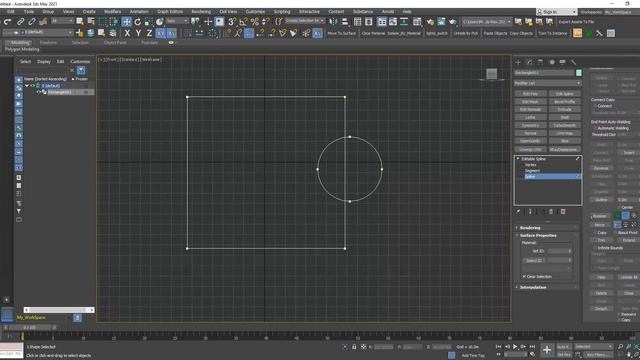Click the Unlink Selection icon
The height and width of the screenshot is (360, 640).
(31, 22)
